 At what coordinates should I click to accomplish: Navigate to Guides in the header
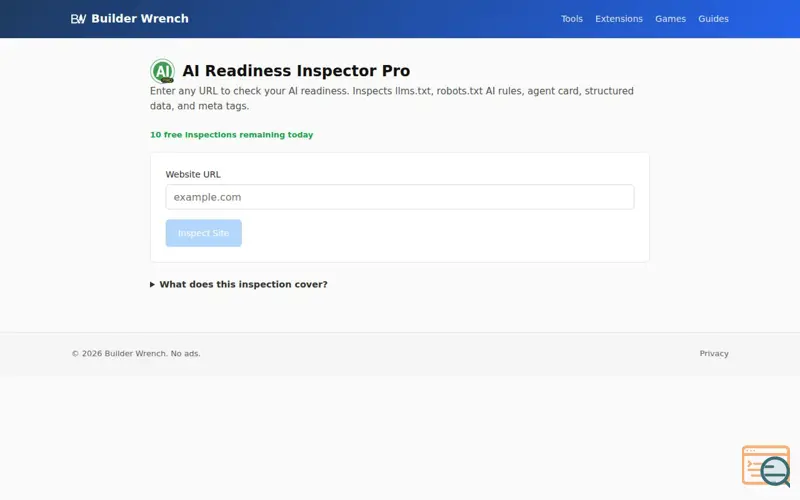click(x=713, y=19)
